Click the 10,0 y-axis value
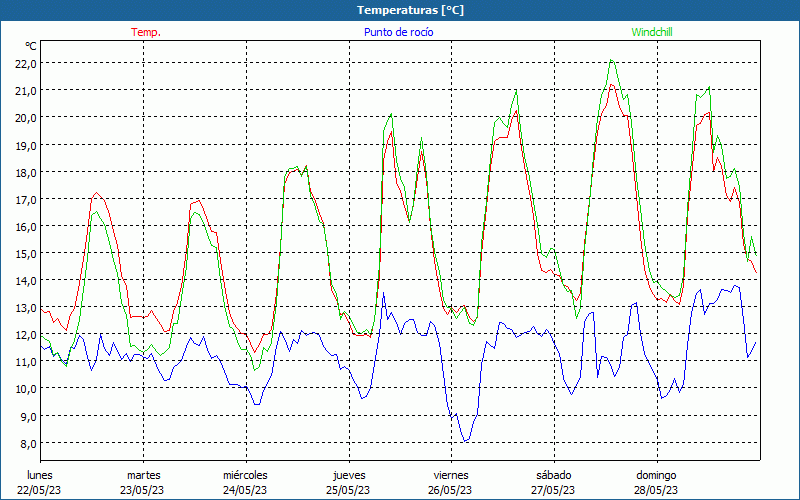The height and width of the screenshot is (500, 800). pos(26,389)
